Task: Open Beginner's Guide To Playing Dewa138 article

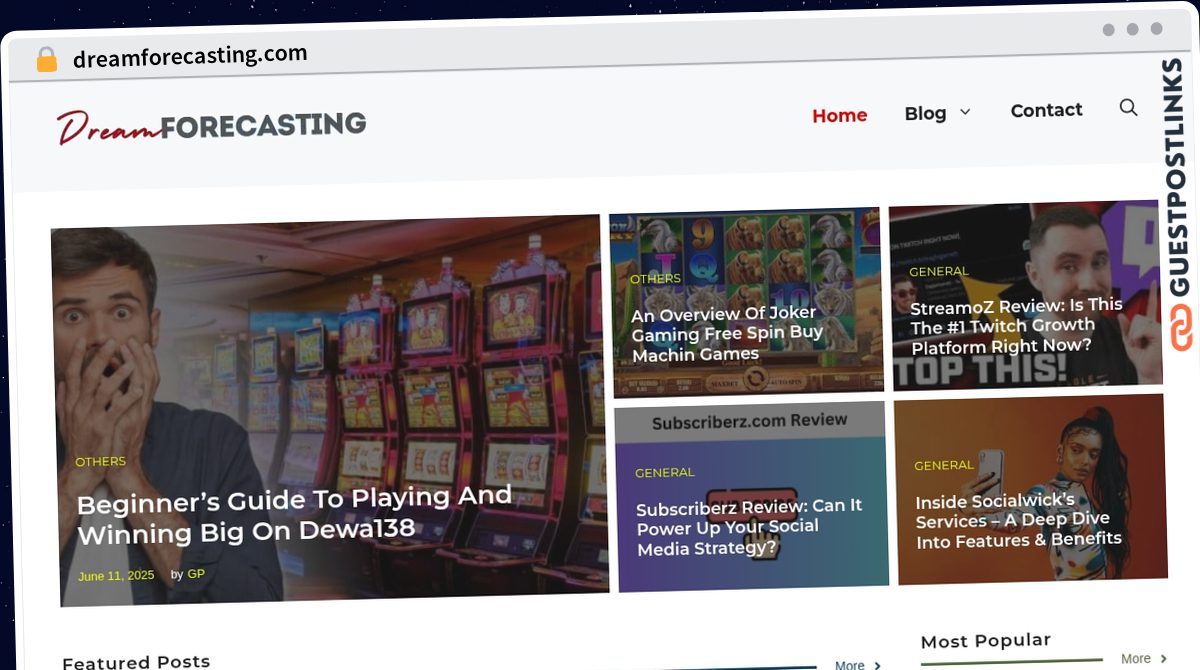Action: pos(295,513)
